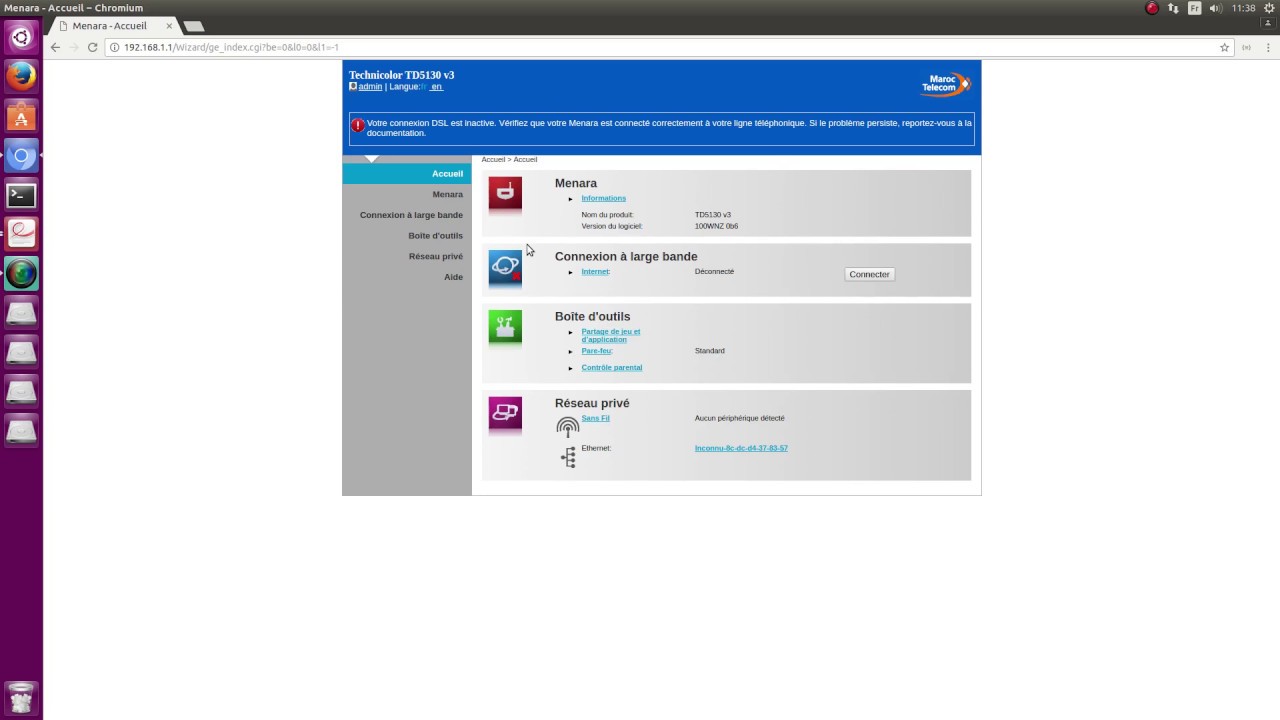The image size is (1280, 720).
Task: Open the Pare-feu link
Action: [x=596, y=351]
